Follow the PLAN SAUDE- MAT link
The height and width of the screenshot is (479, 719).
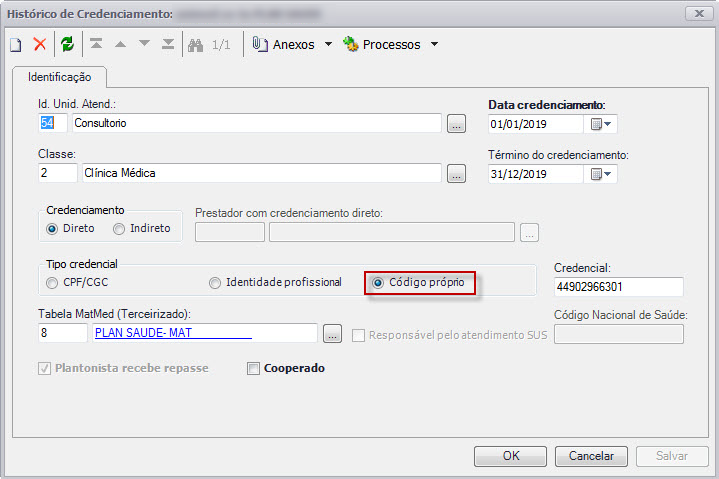(x=143, y=333)
